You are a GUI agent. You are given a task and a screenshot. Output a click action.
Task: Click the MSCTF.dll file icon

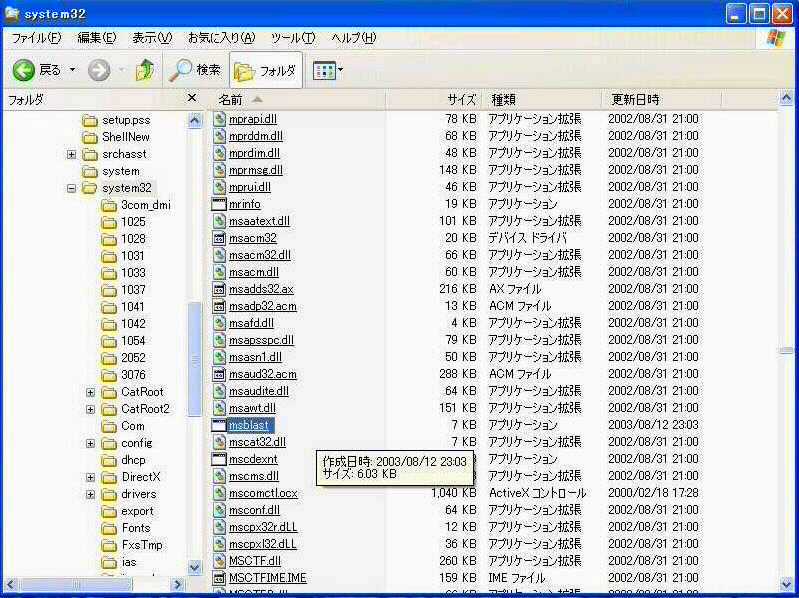tap(219, 561)
